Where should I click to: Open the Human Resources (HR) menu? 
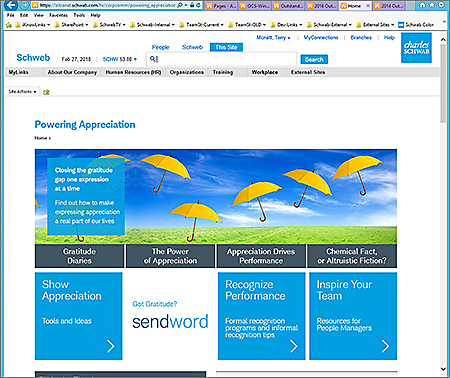[133, 72]
